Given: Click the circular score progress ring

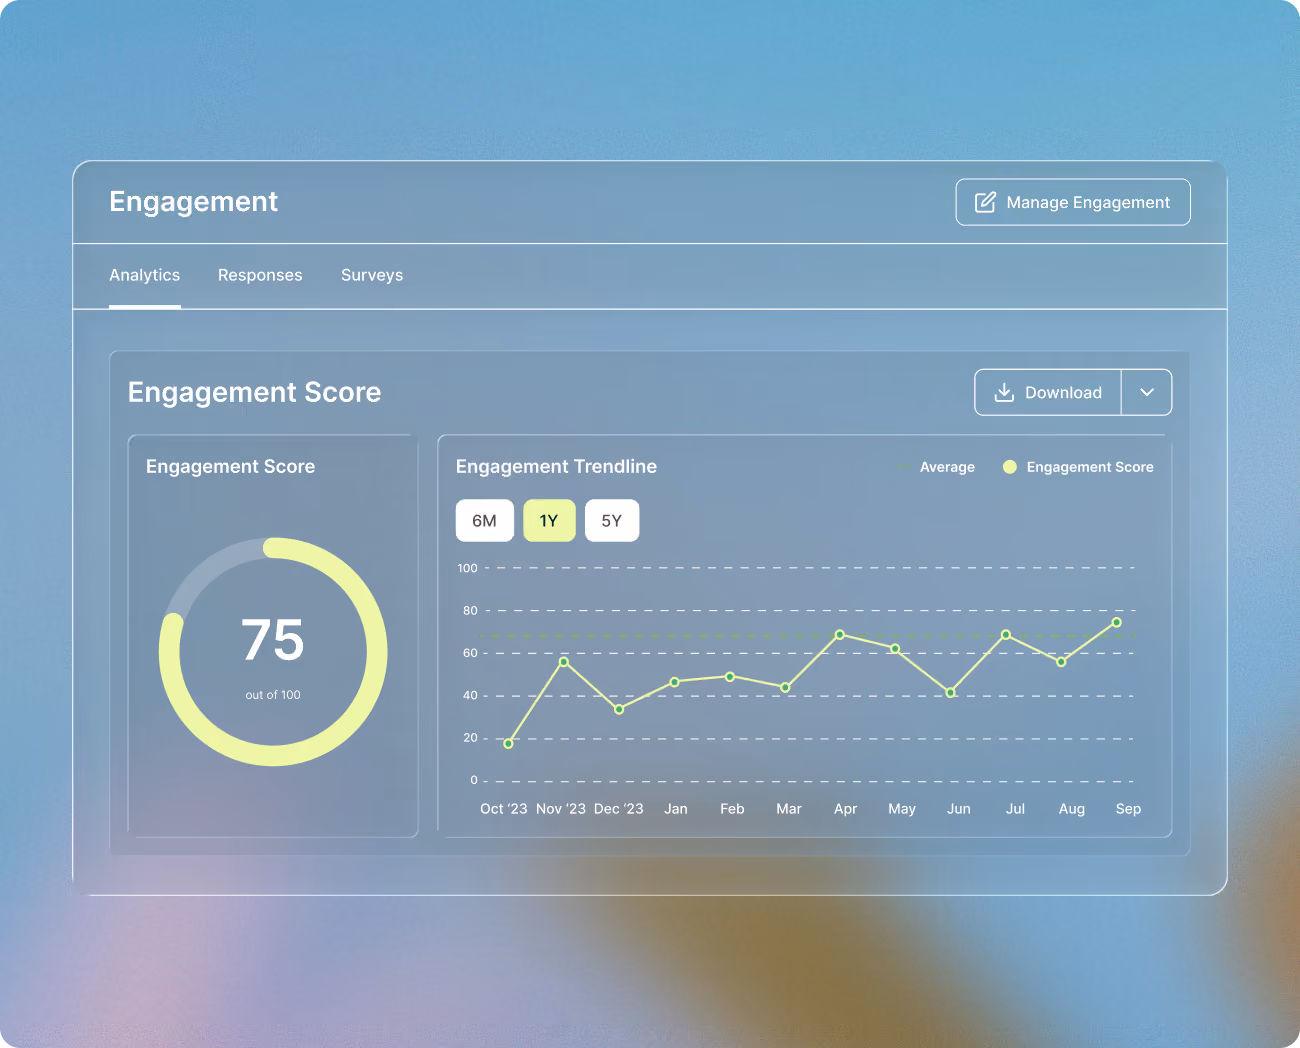Looking at the screenshot, I should pyautogui.click(x=273, y=652).
